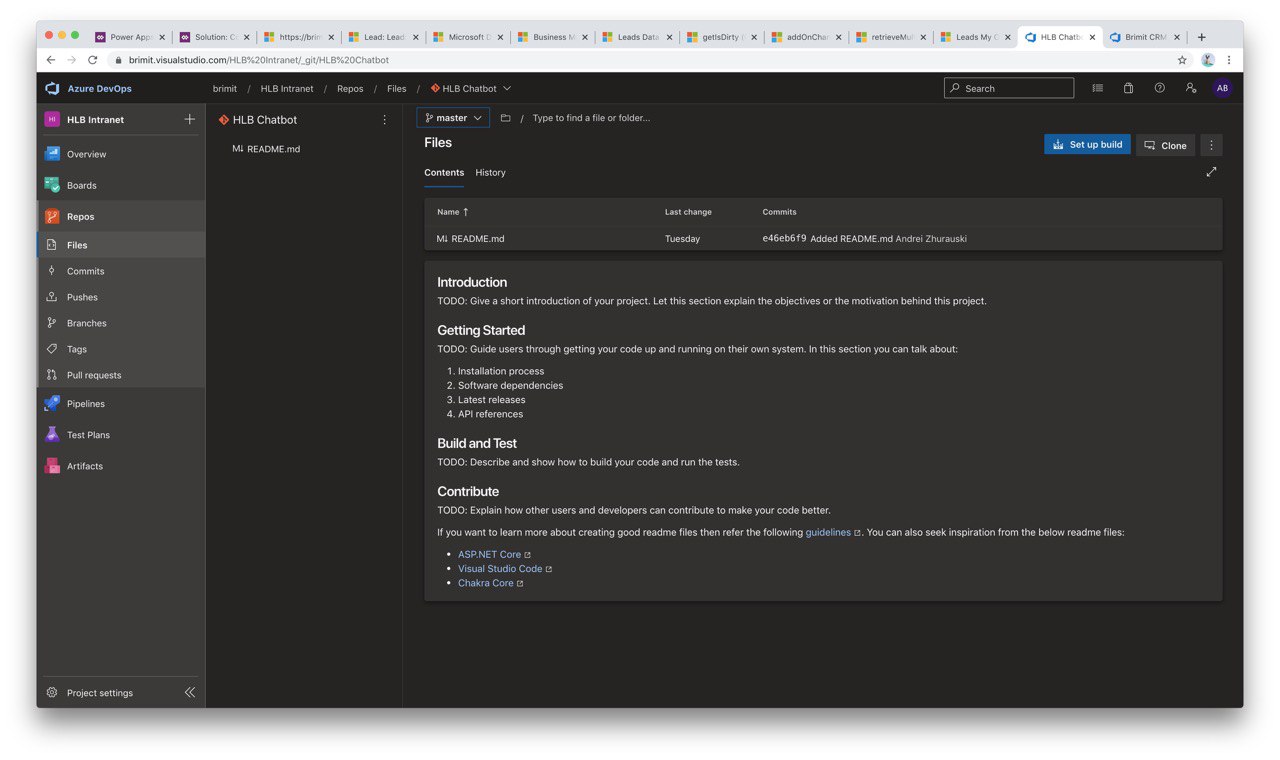Go back with the browser back arrow
This screenshot has width=1280, height=760.
point(51,60)
